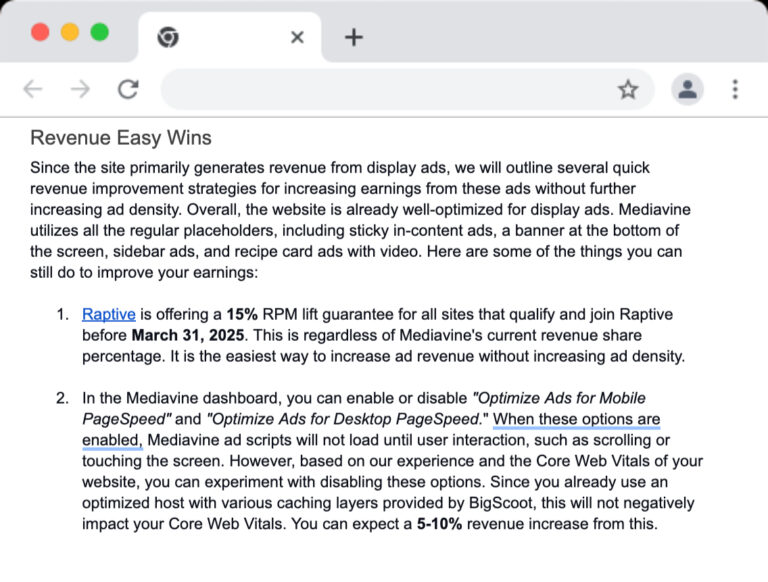Screen dimensions: 768x582
Task: Click the word 'BigScoot' in item 2
Action: point(503,503)
